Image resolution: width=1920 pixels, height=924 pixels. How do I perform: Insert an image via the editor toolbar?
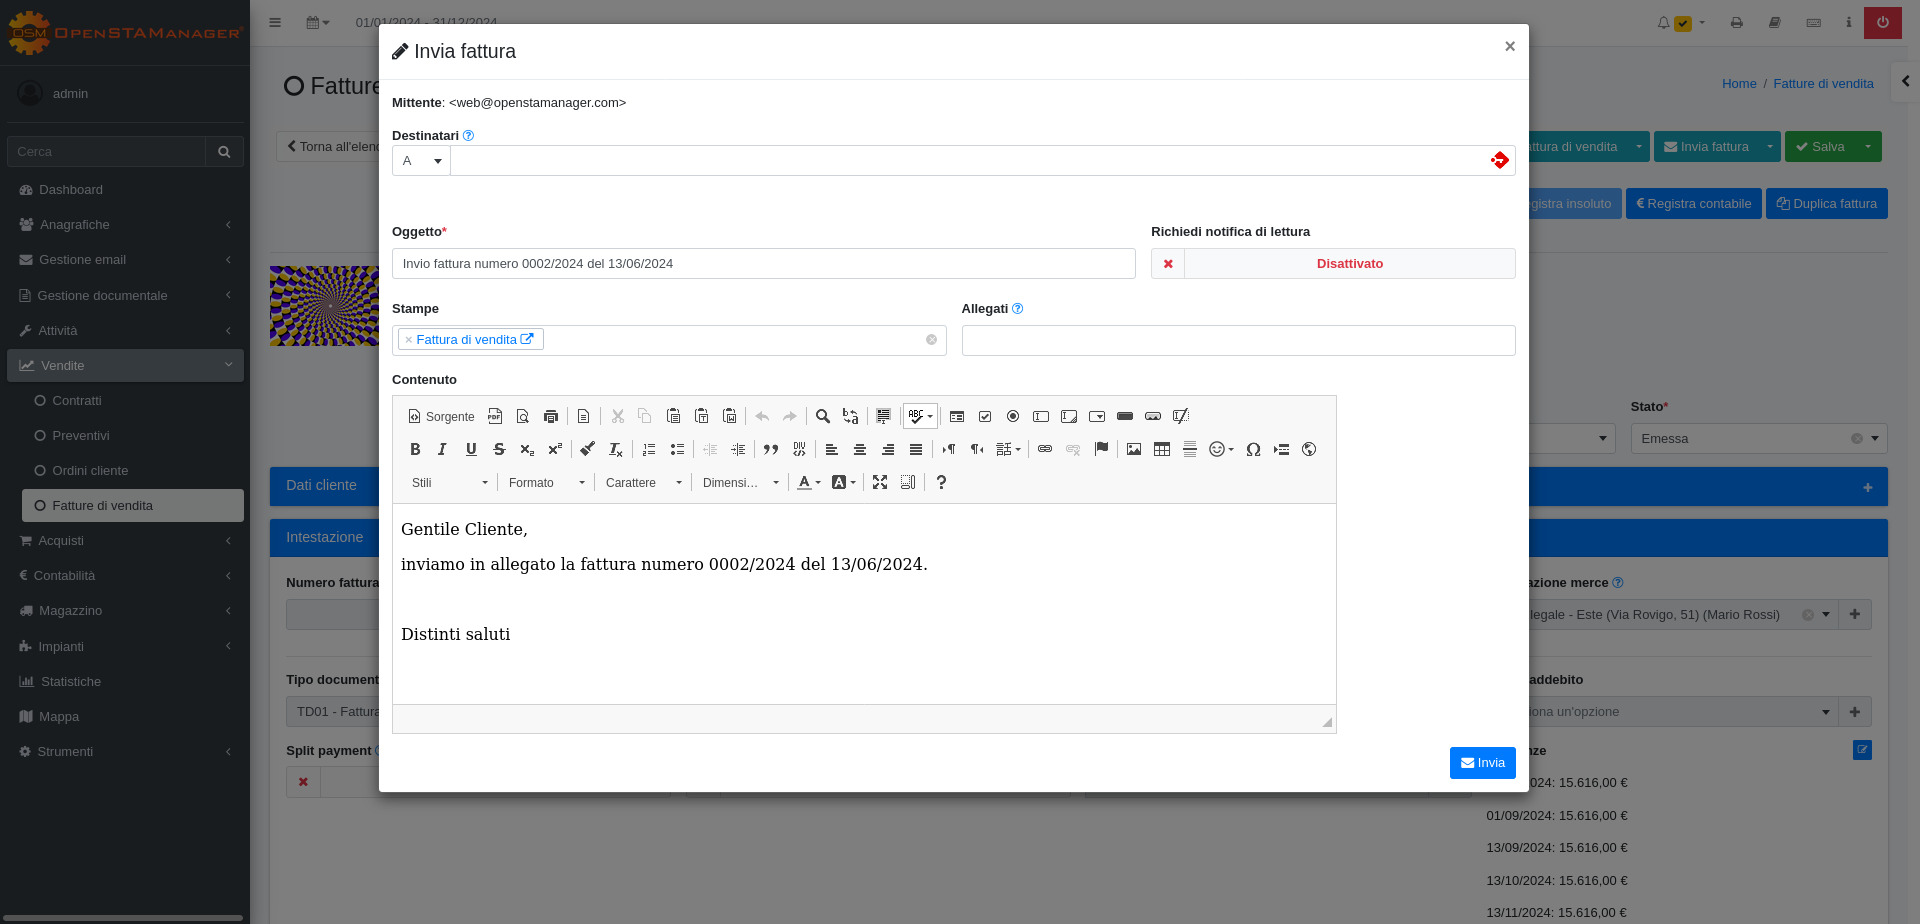tap(1134, 450)
